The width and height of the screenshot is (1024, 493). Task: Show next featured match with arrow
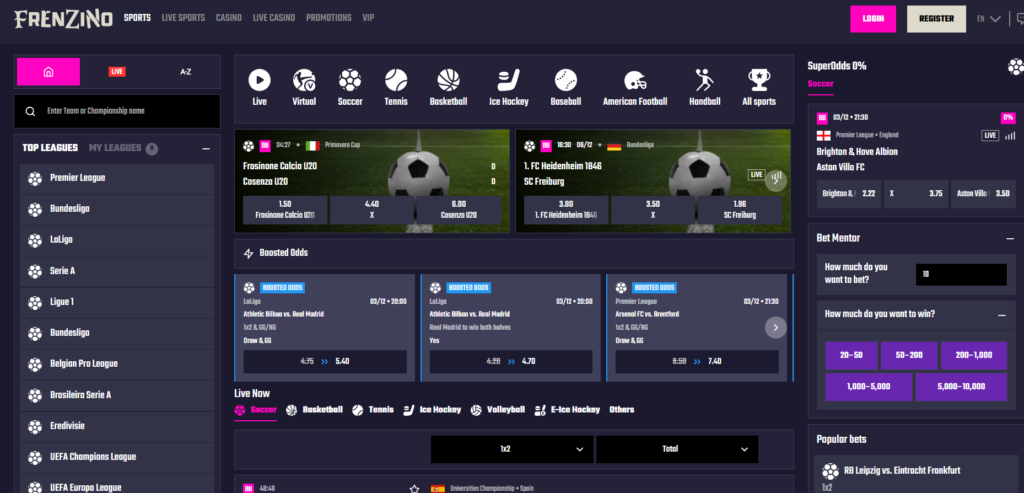[x=776, y=180]
